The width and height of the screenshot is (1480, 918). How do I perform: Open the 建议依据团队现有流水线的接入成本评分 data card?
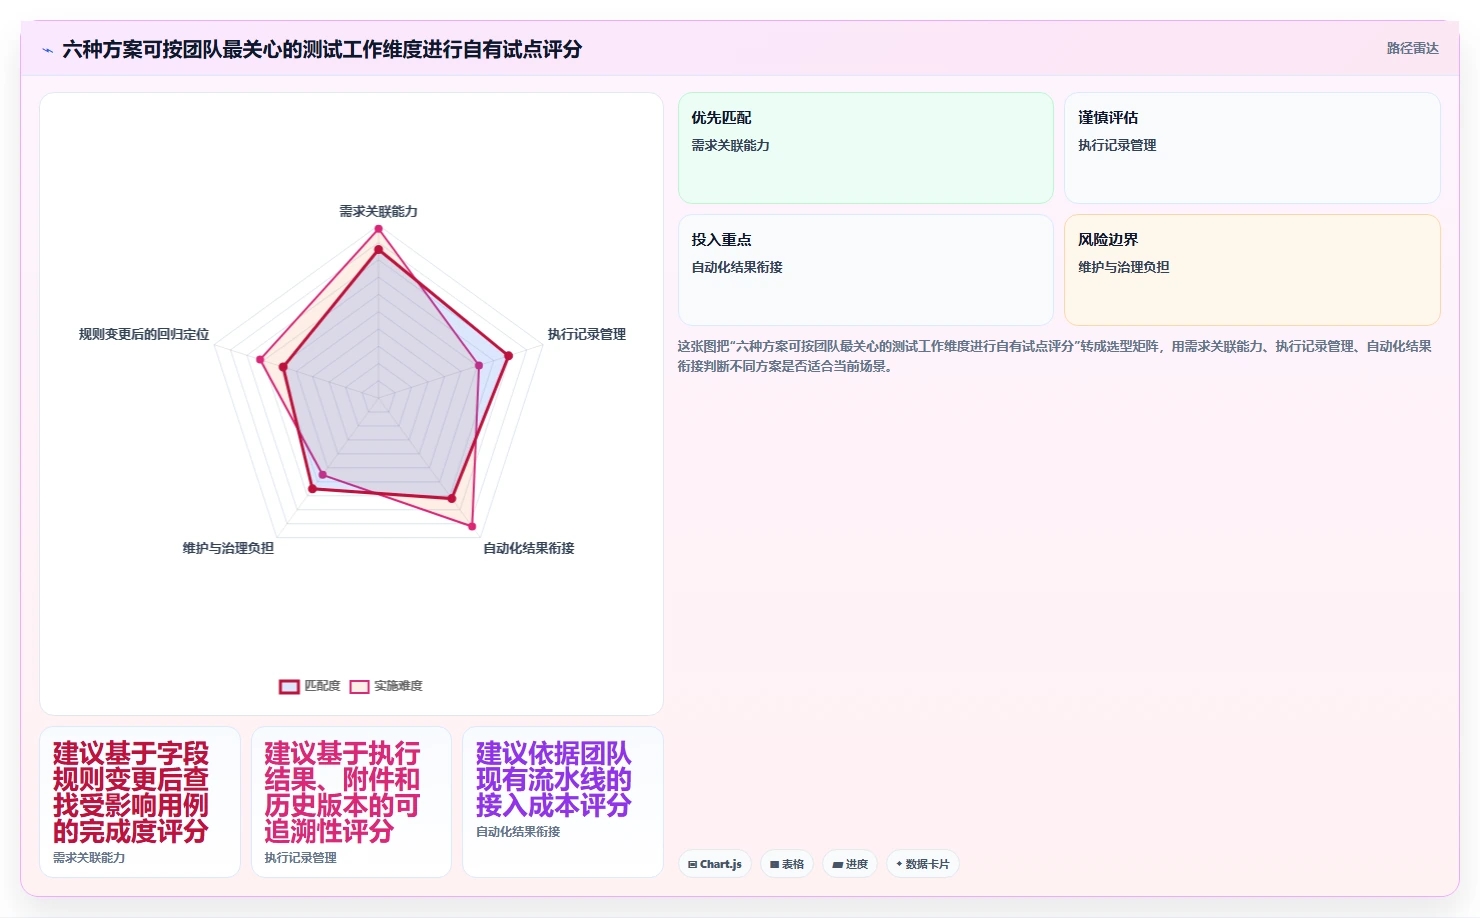point(563,802)
